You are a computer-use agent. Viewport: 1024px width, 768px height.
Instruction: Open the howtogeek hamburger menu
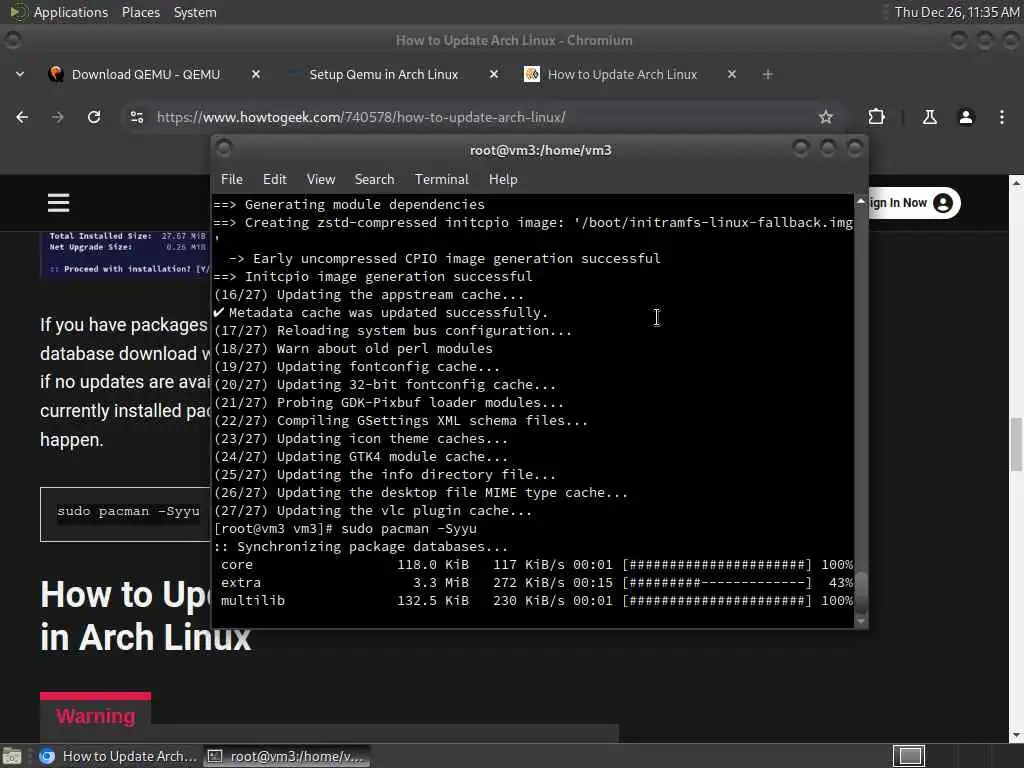(x=58, y=203)
